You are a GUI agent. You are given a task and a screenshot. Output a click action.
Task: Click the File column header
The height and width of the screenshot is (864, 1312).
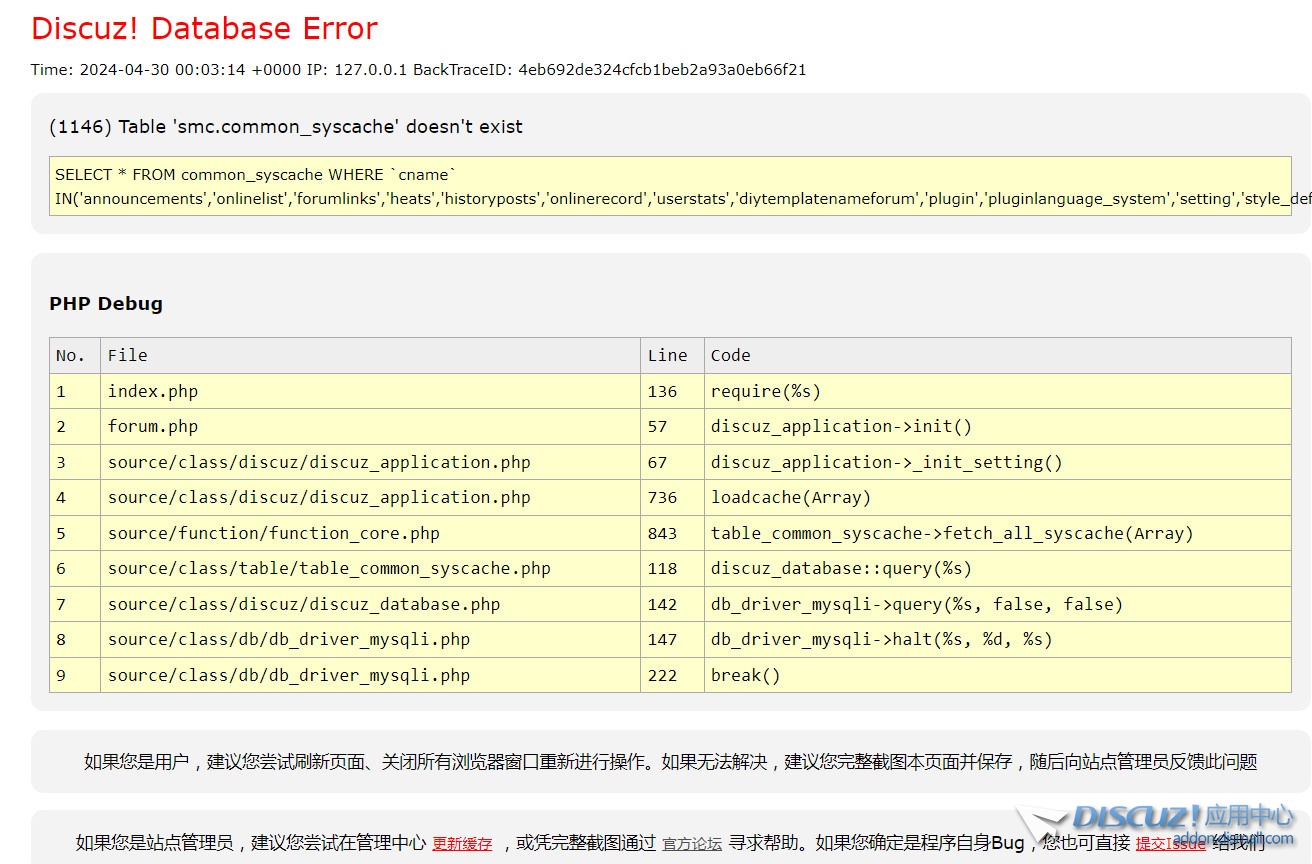point(128,355)
